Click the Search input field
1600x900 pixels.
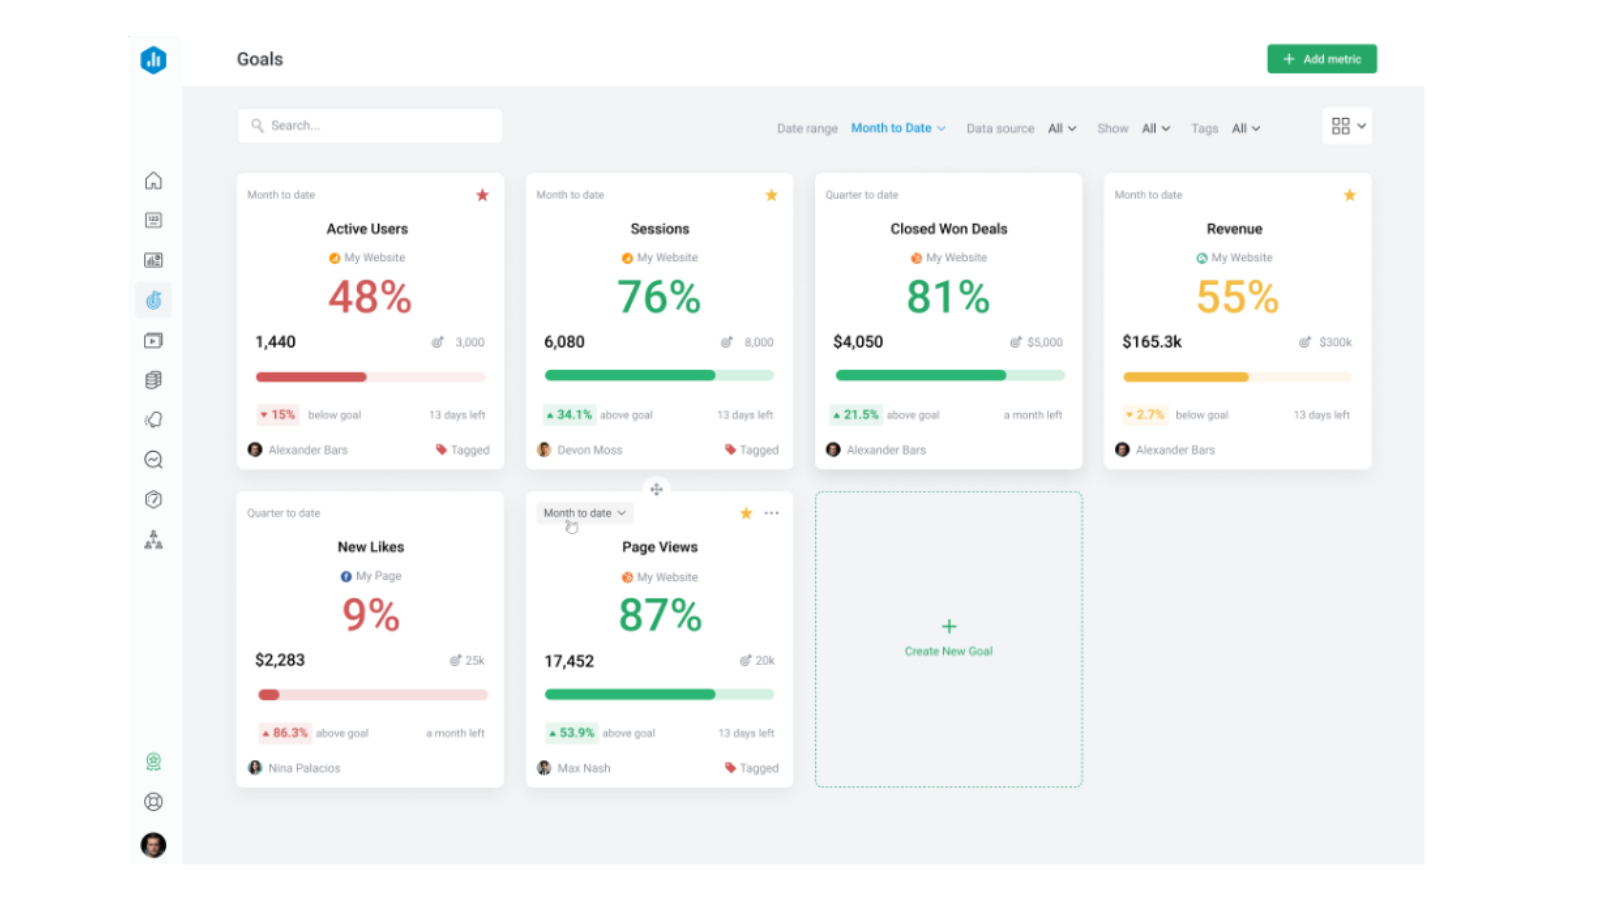[370, 126]
